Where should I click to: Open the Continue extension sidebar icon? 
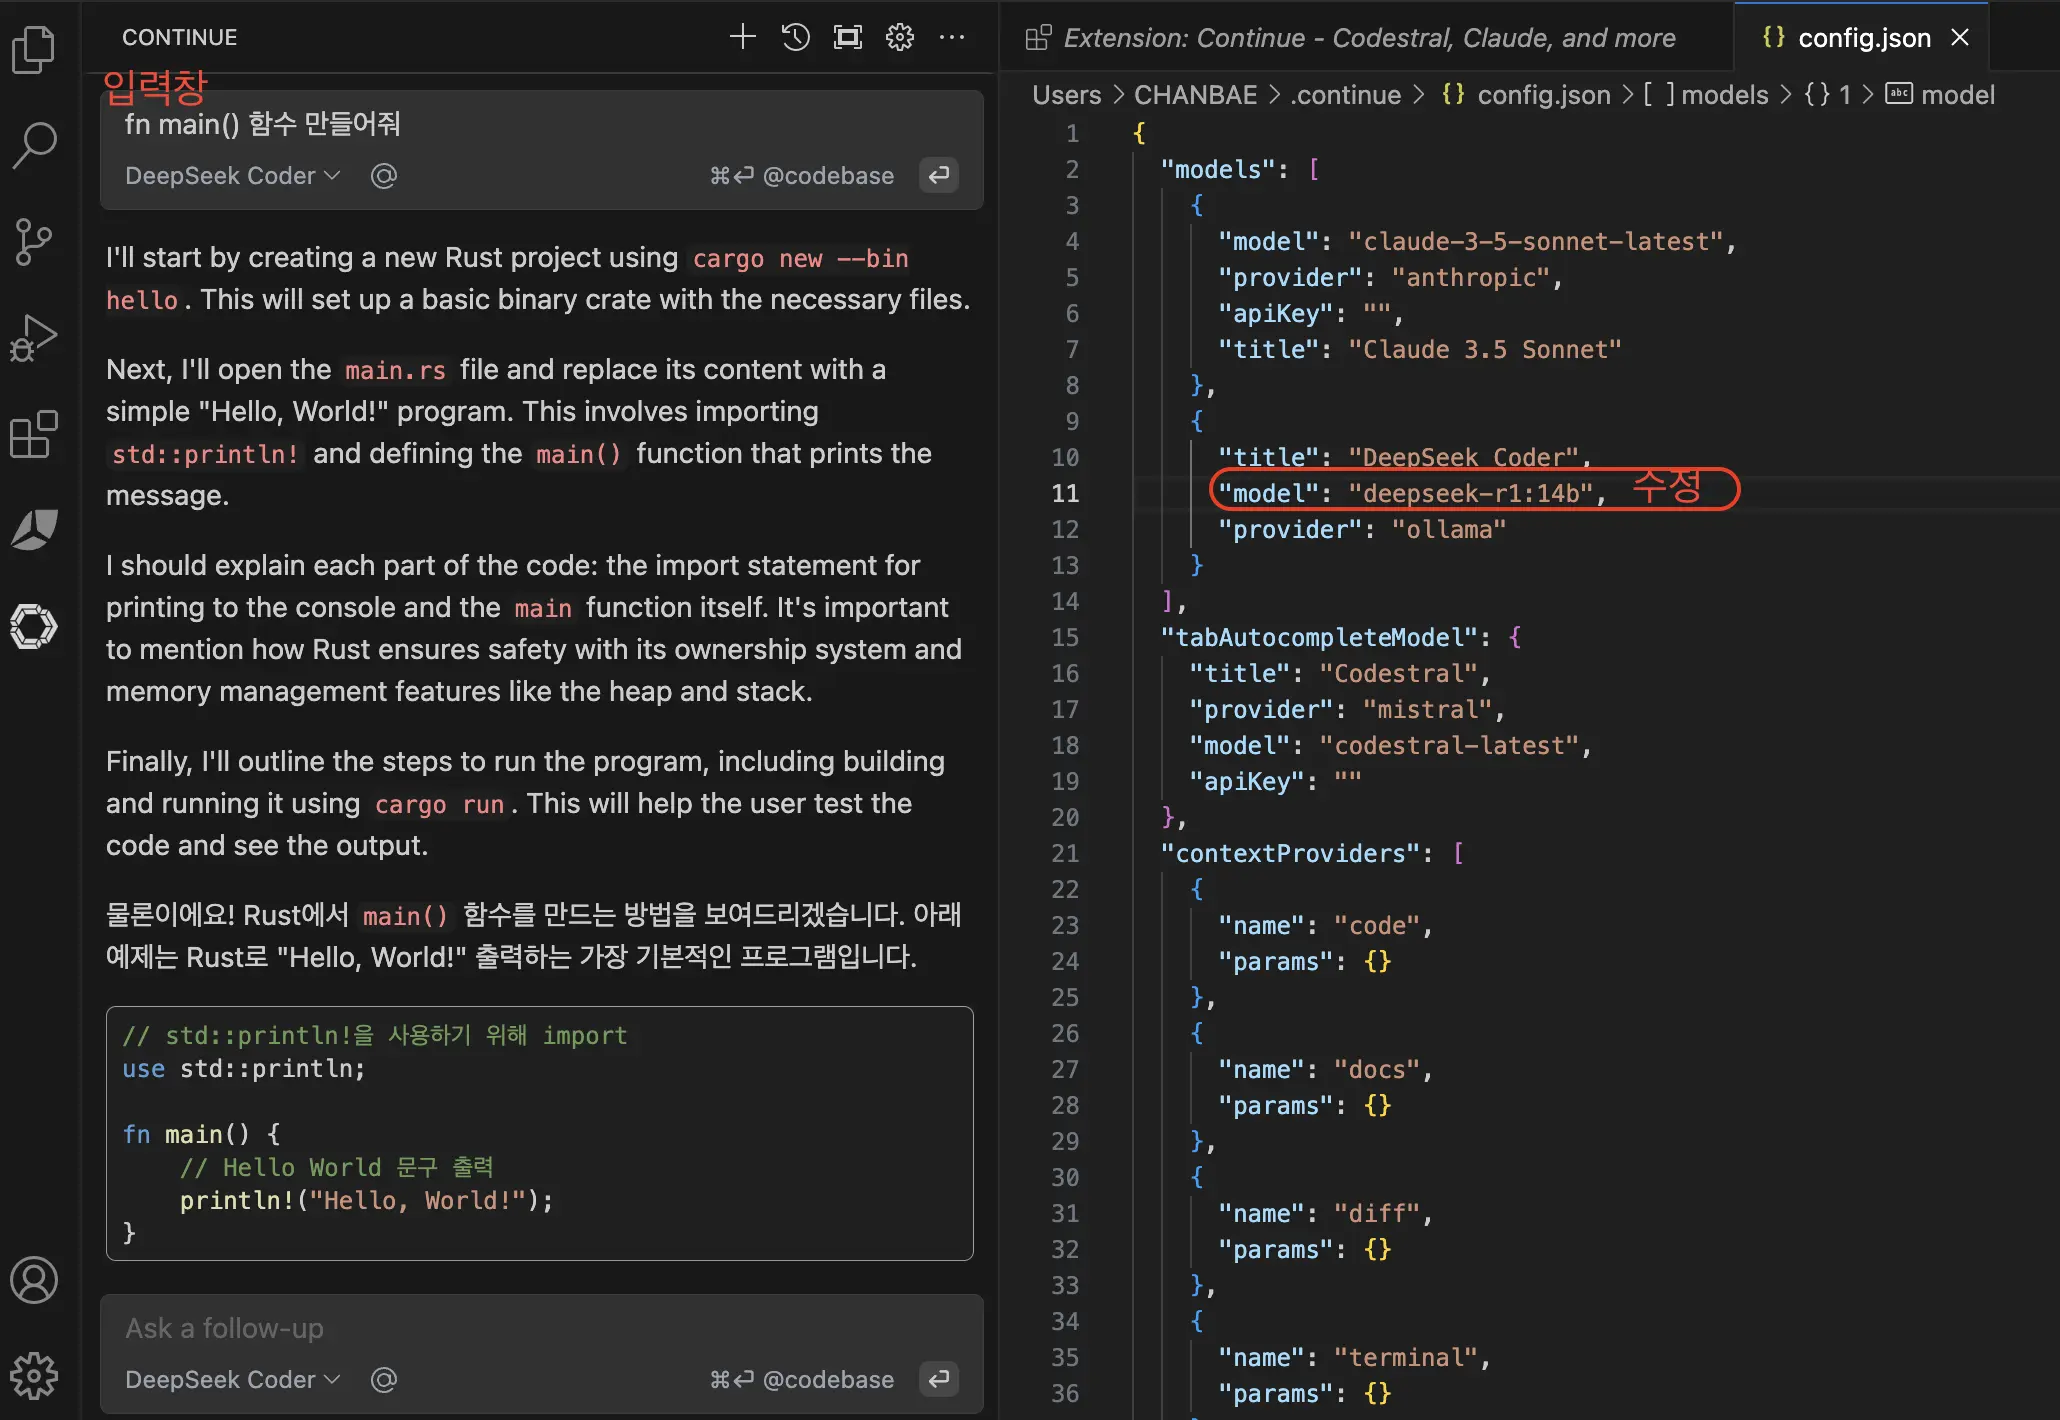coord(34,627)
